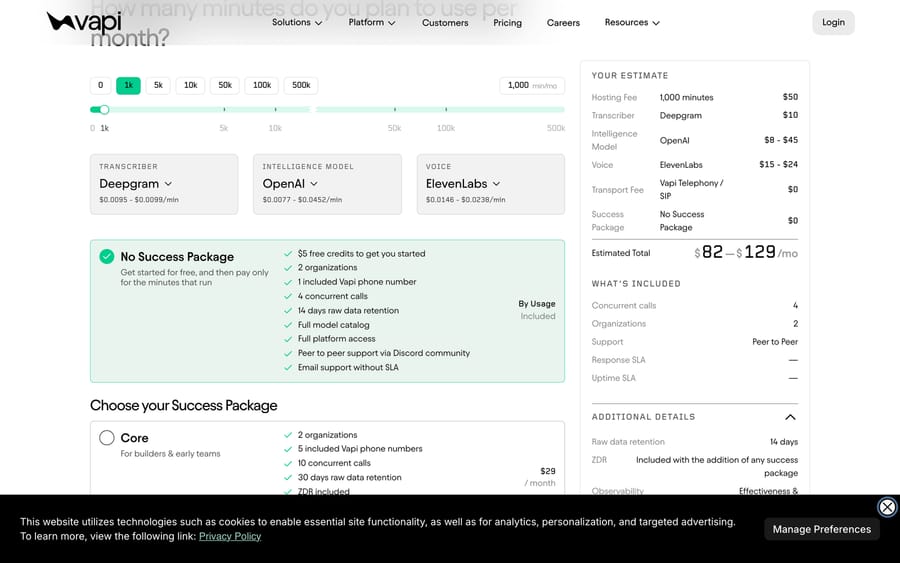This screenshot has height=563, width=900.
Task: Go to the Careers page
Action: pos(563,23)
